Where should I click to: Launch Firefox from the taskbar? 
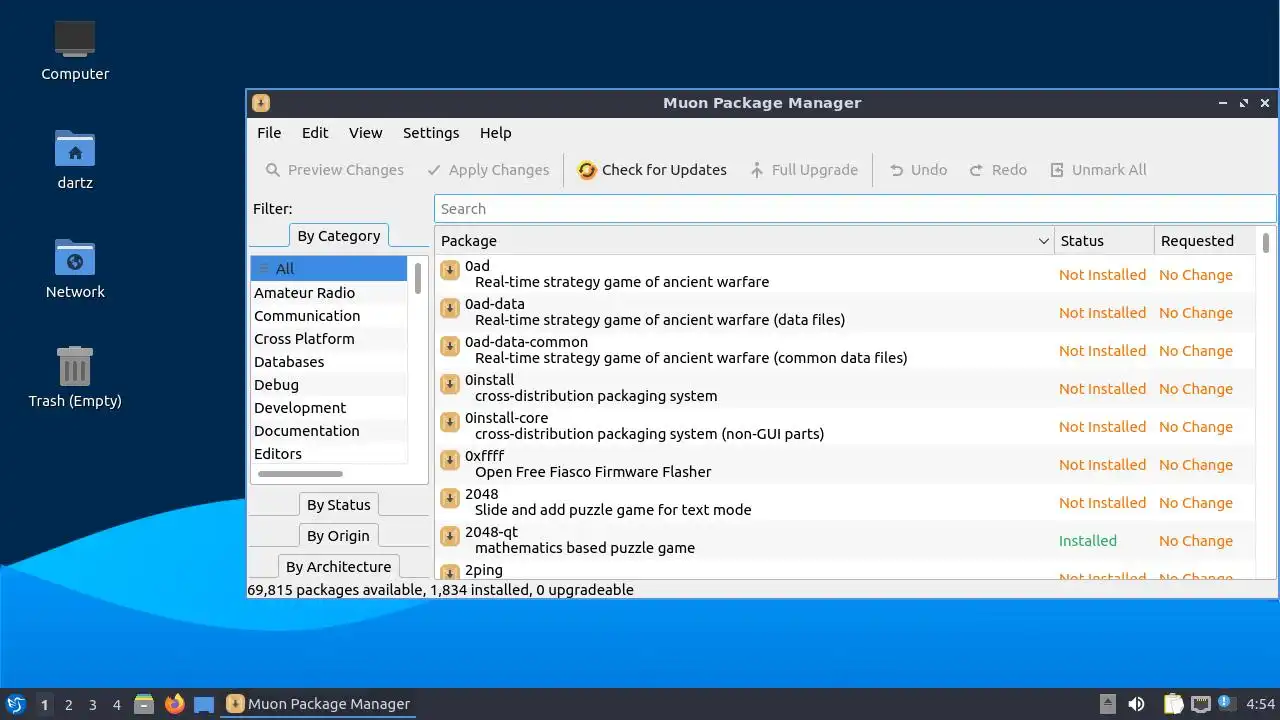(x=175, y=704)
